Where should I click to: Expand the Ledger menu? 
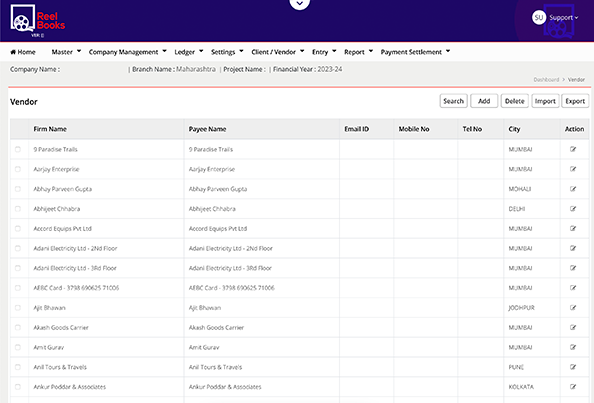(188, 52)
